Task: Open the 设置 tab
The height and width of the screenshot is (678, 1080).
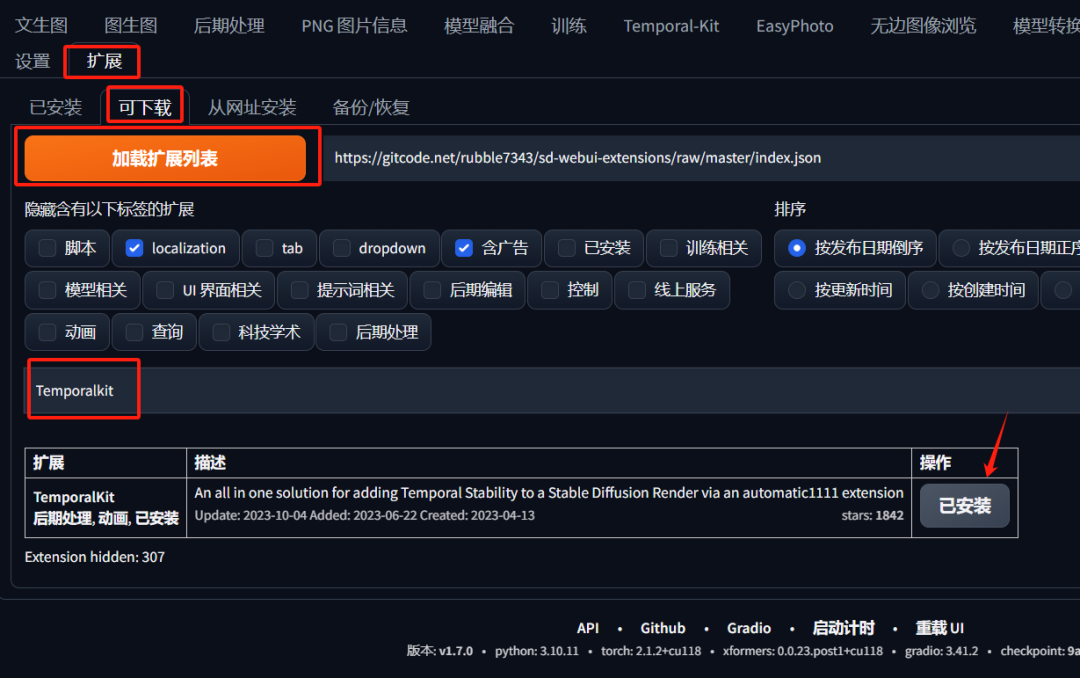Action: [x=32, y=61]
